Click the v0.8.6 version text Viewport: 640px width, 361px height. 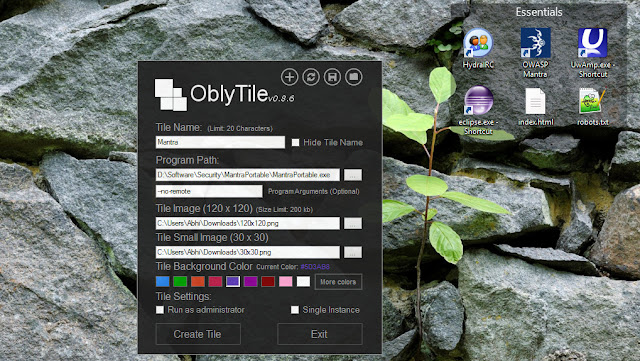pos(281,99)
